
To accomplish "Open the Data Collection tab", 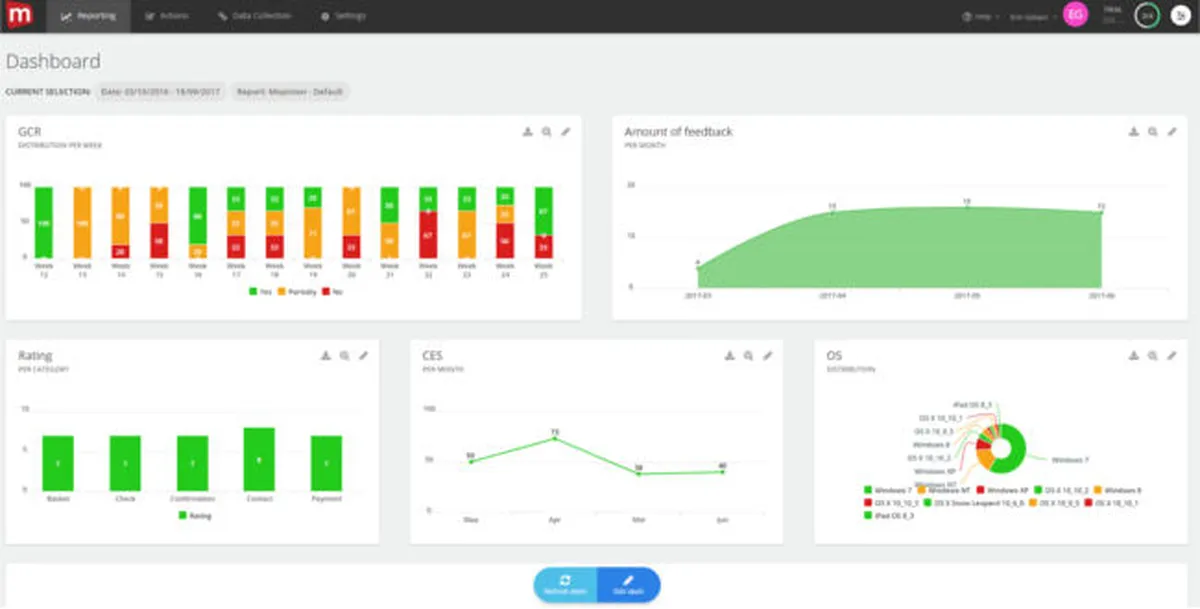I will click(254, 16).
